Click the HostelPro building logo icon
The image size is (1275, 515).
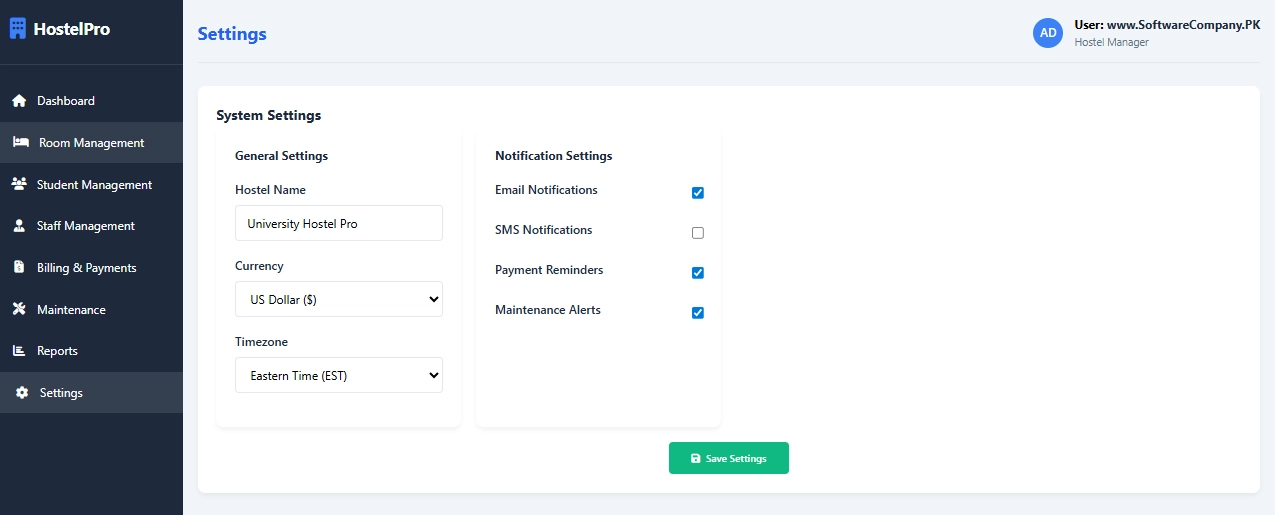[x=18, y=29]
